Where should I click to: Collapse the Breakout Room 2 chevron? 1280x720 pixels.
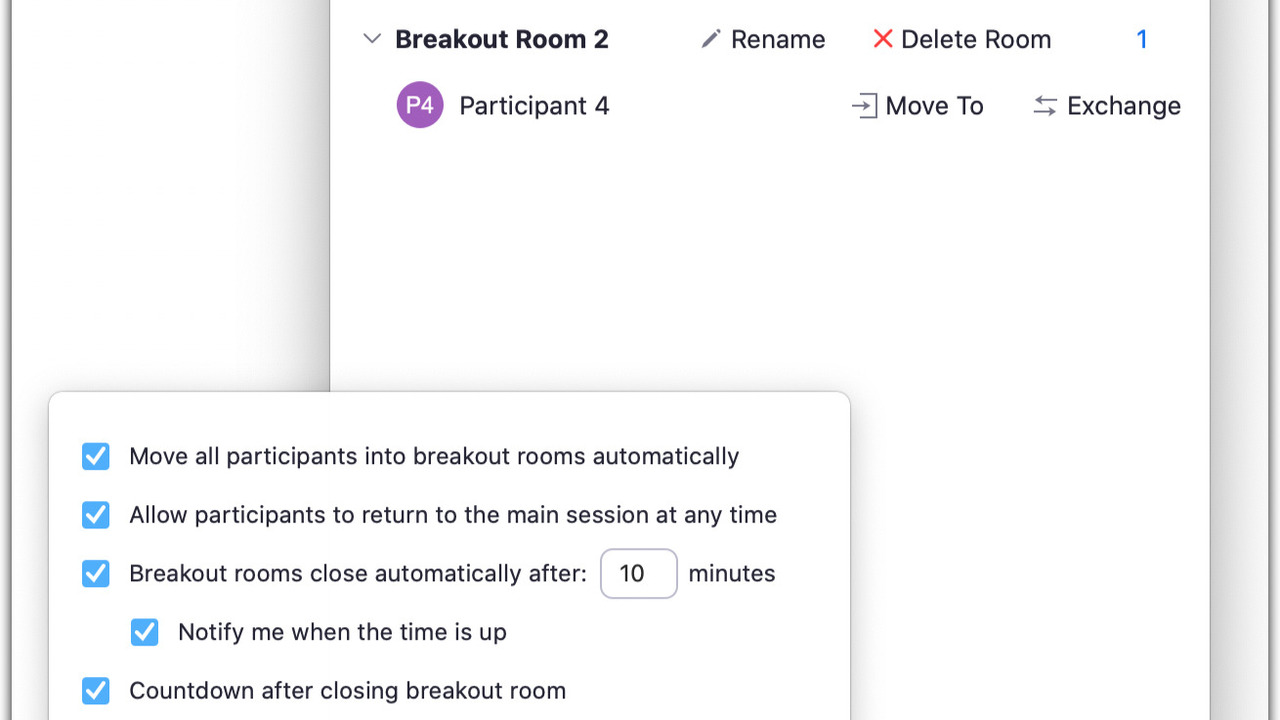[x=372, y=39]
